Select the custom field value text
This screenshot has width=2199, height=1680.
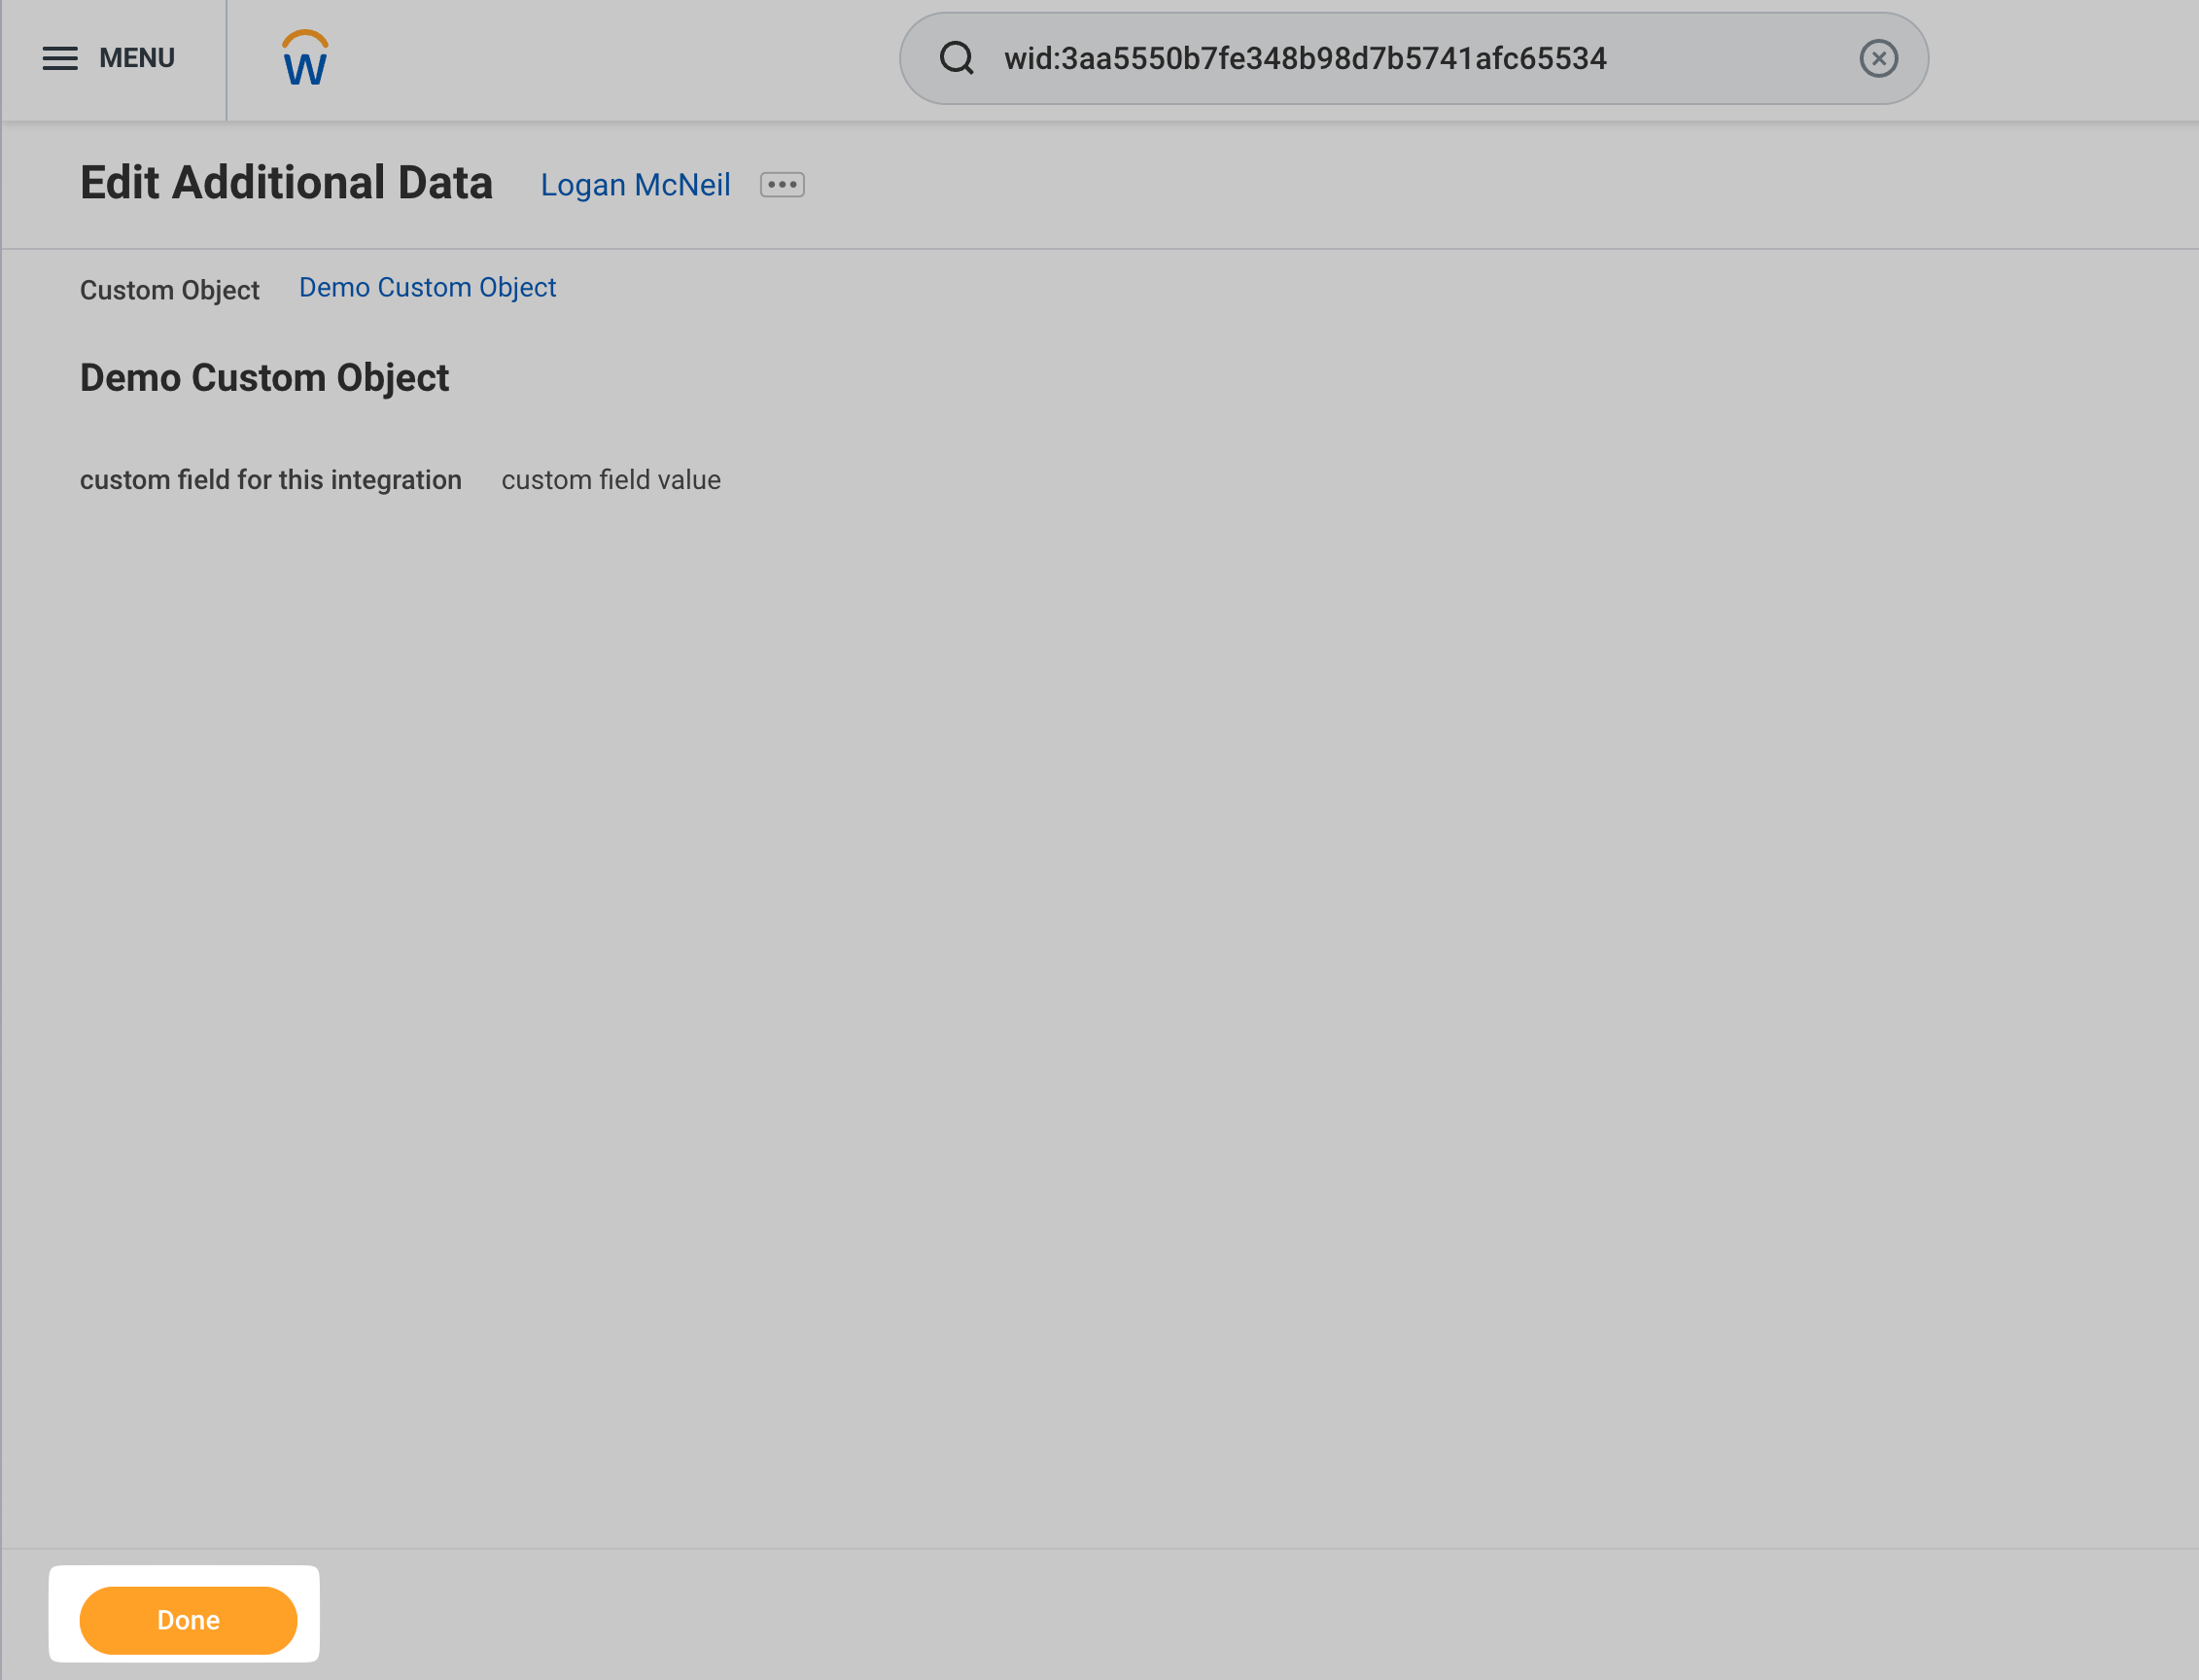click(x=610, y=481)
